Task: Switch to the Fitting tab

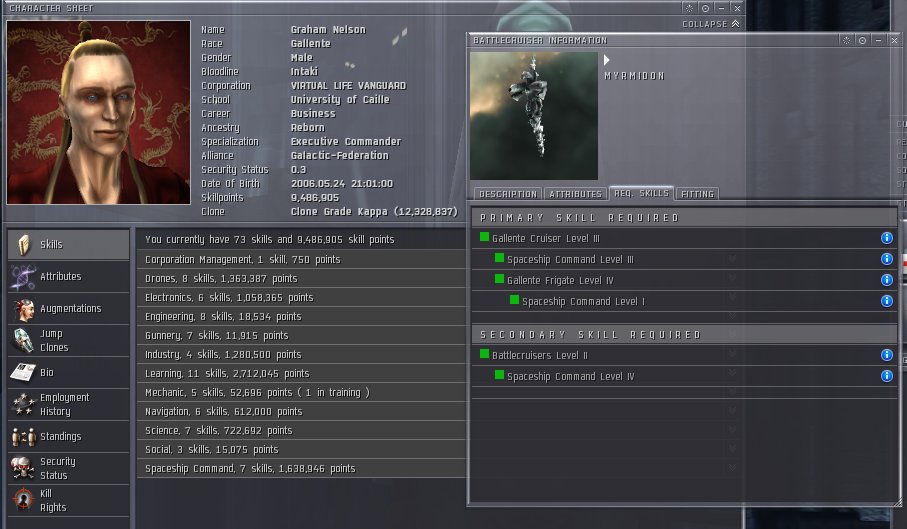Action: [697, 194]
